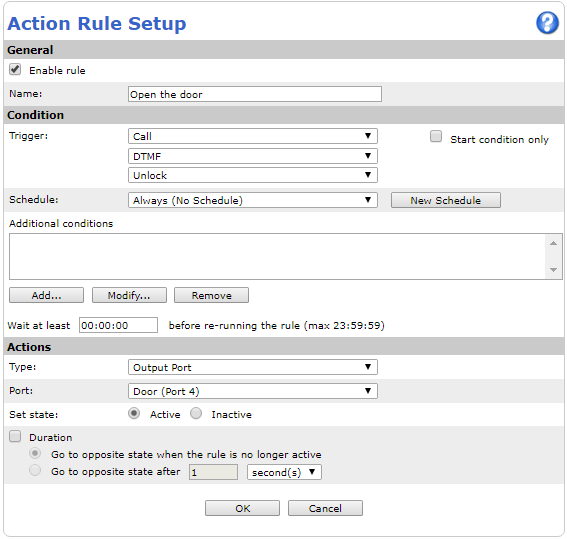
Task: Click the Wait at least time field
Action: pos(118,325)
